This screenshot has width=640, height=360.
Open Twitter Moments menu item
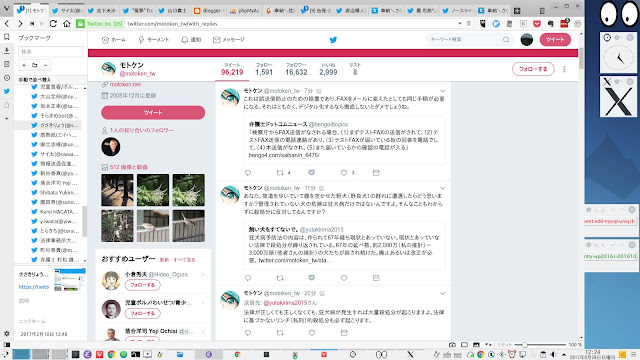153,40
